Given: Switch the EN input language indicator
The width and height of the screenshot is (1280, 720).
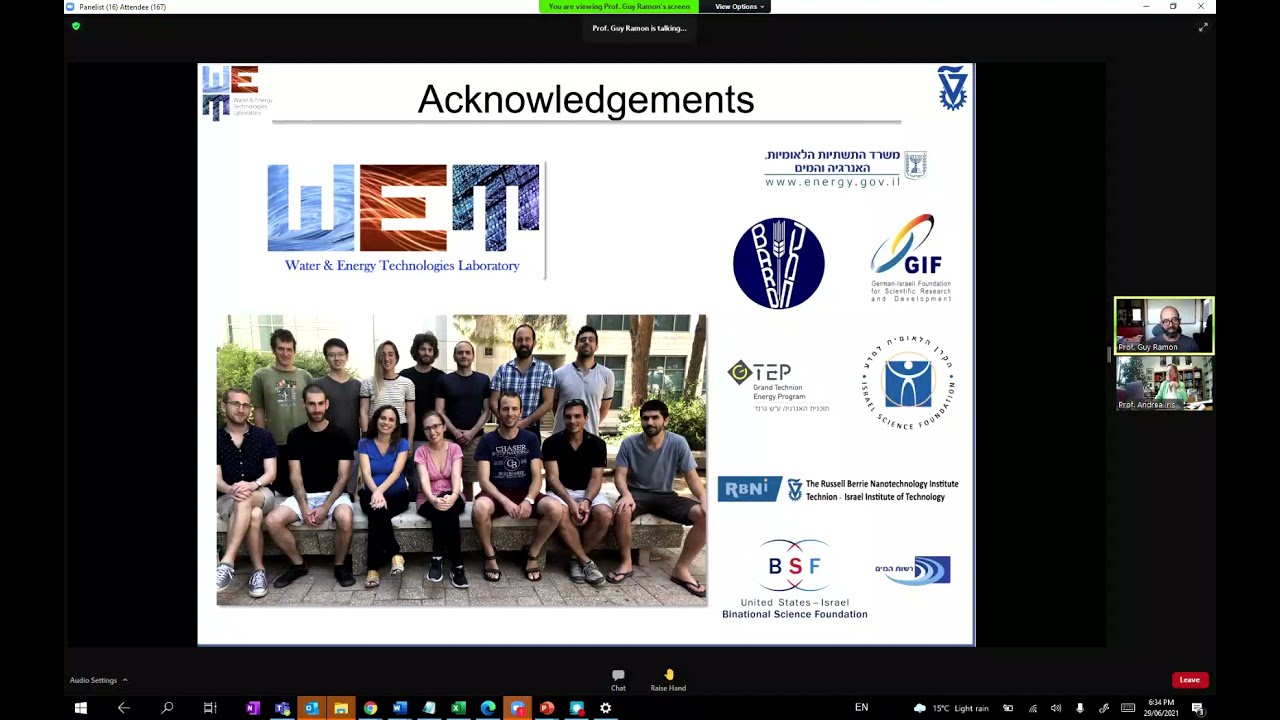Looking at the screenshot, I should [x=861, y=708].
